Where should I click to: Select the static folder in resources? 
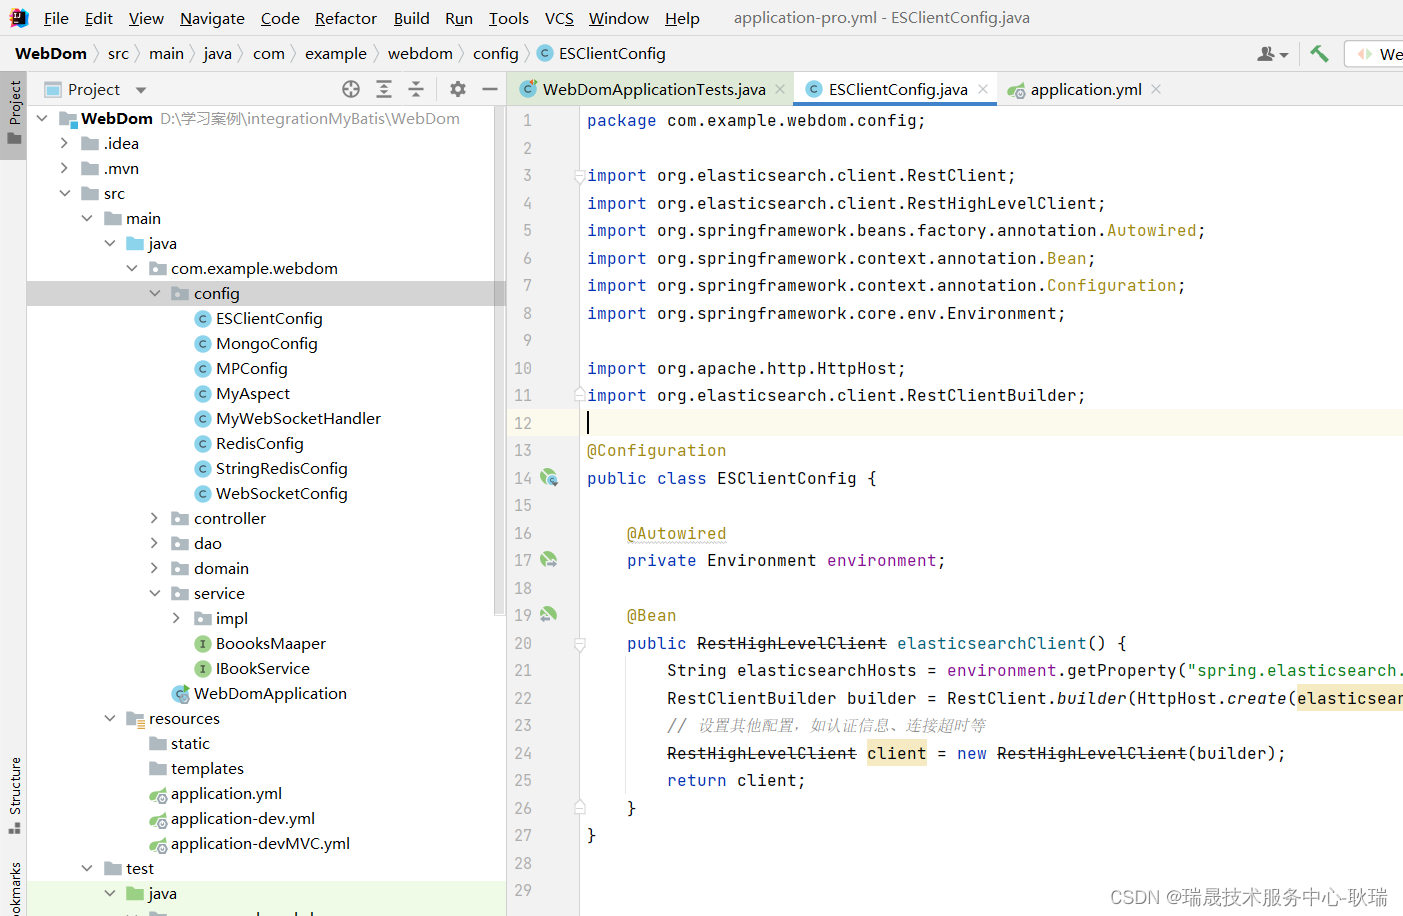[180, 743]
